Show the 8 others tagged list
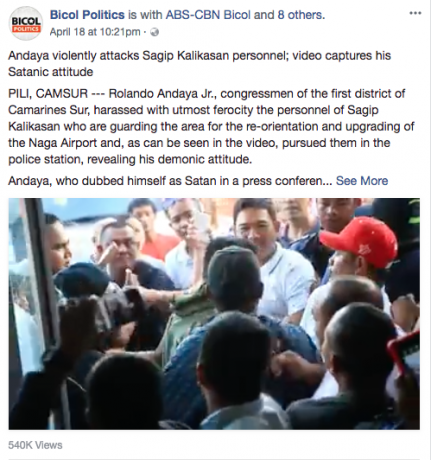The width and height of the screenshot is (431, 460). (x=300, y=15)
